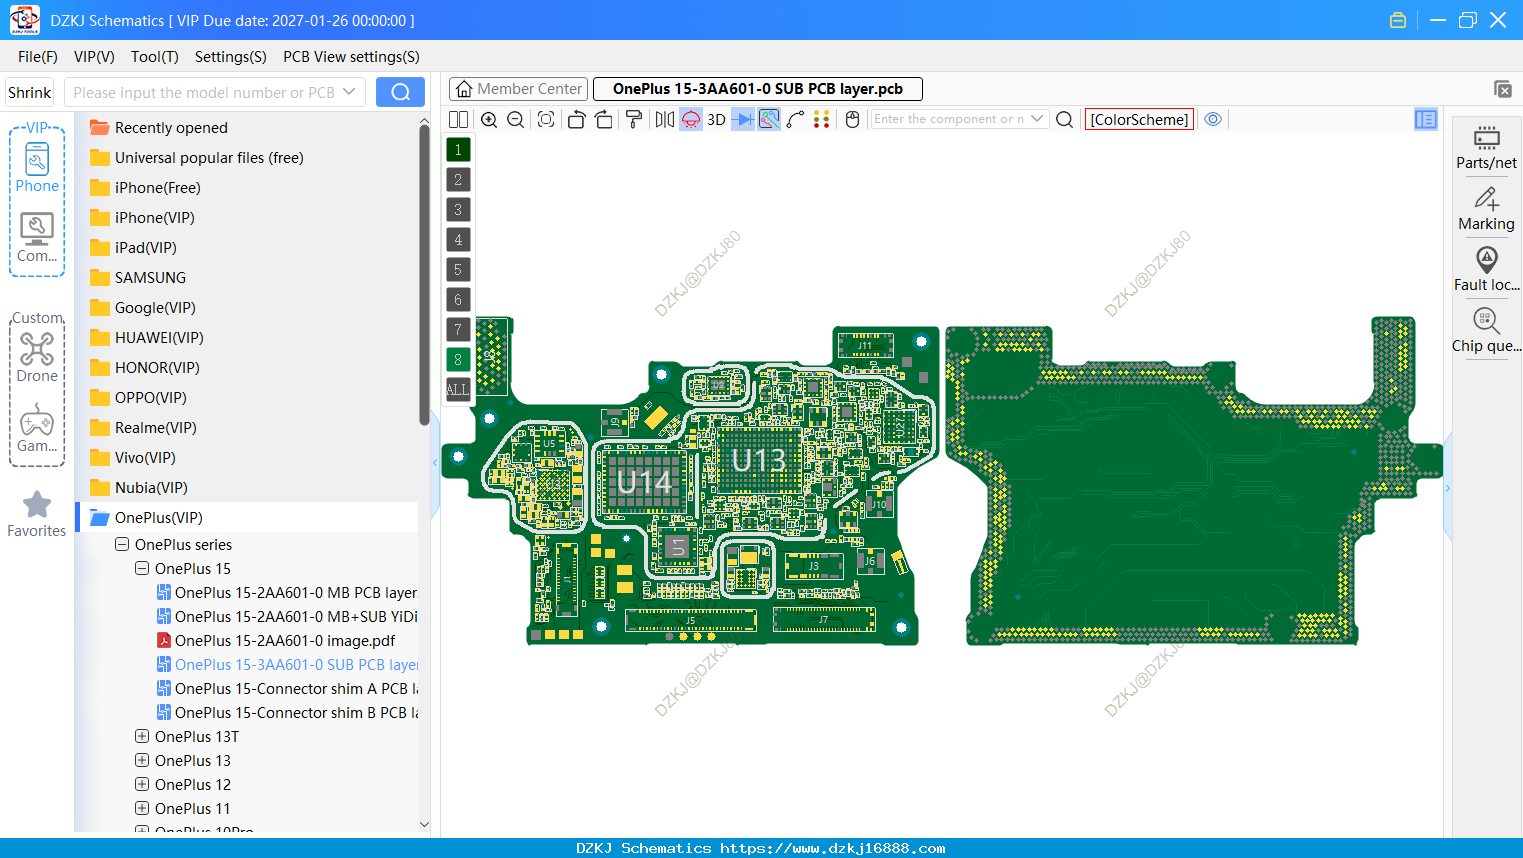Search for the entered component
Screen dimensions: 1523x858
[x=1065, y=120]
